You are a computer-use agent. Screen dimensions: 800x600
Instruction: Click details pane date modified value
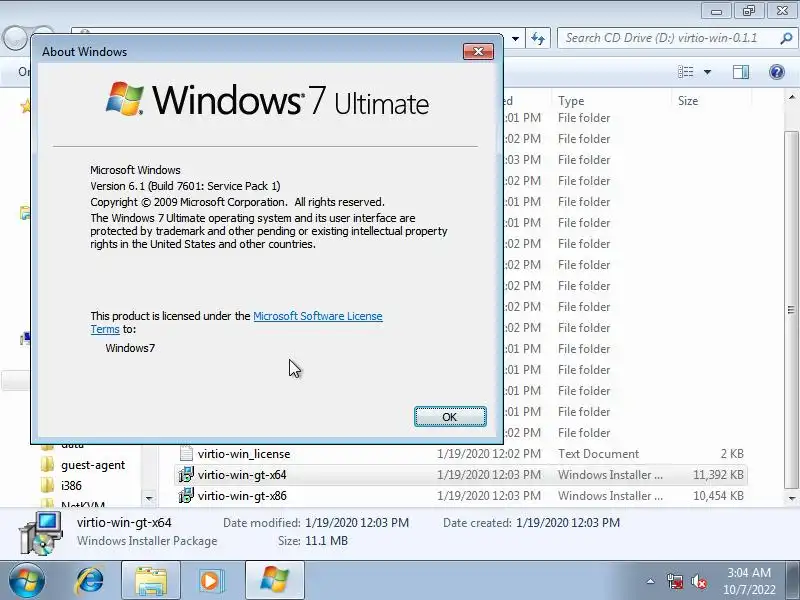pos(357,523)
